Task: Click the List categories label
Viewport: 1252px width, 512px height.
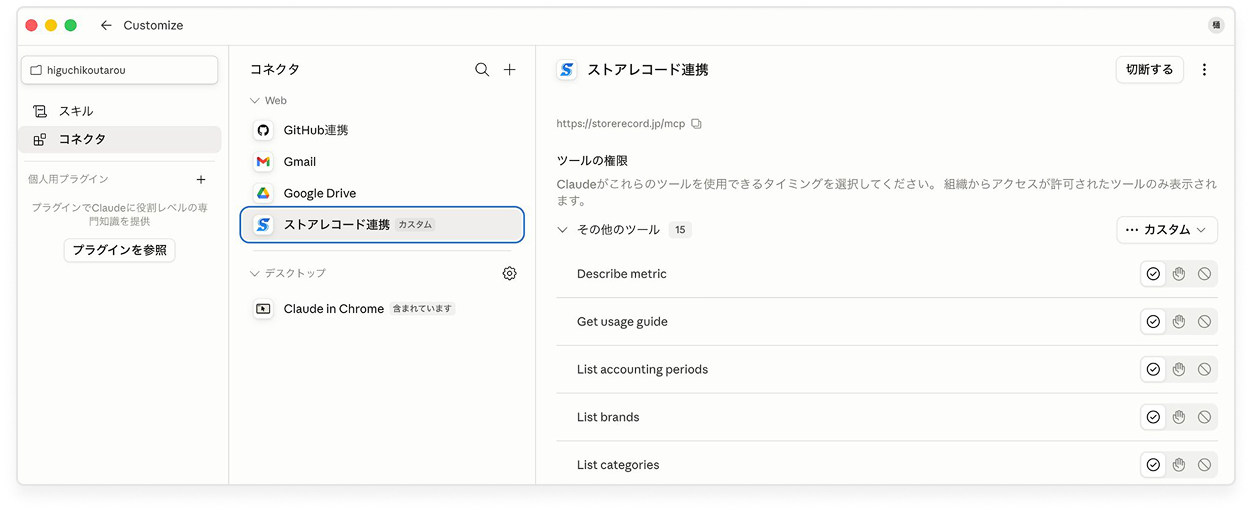Action: click(x=618, y=465)
